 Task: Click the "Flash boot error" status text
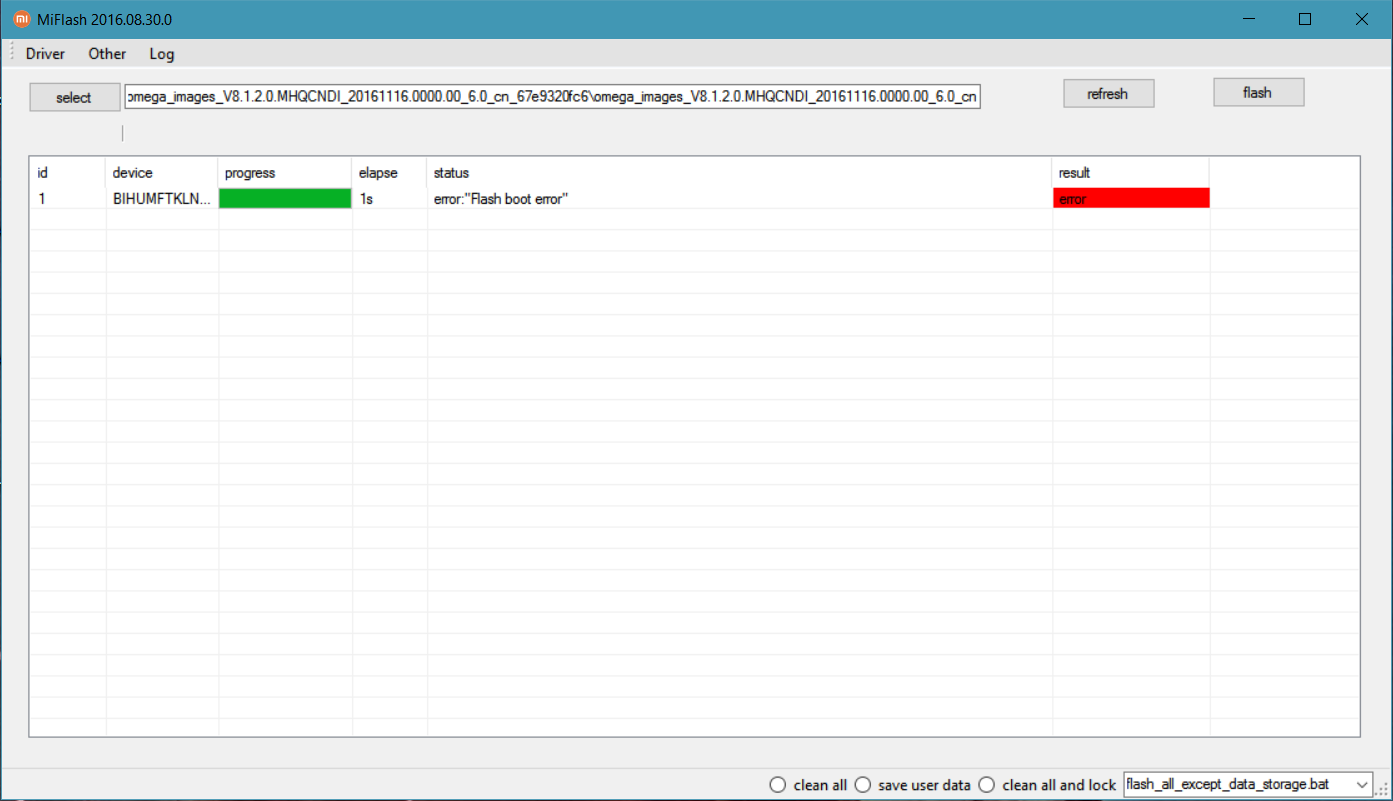(x=500, y=199)
